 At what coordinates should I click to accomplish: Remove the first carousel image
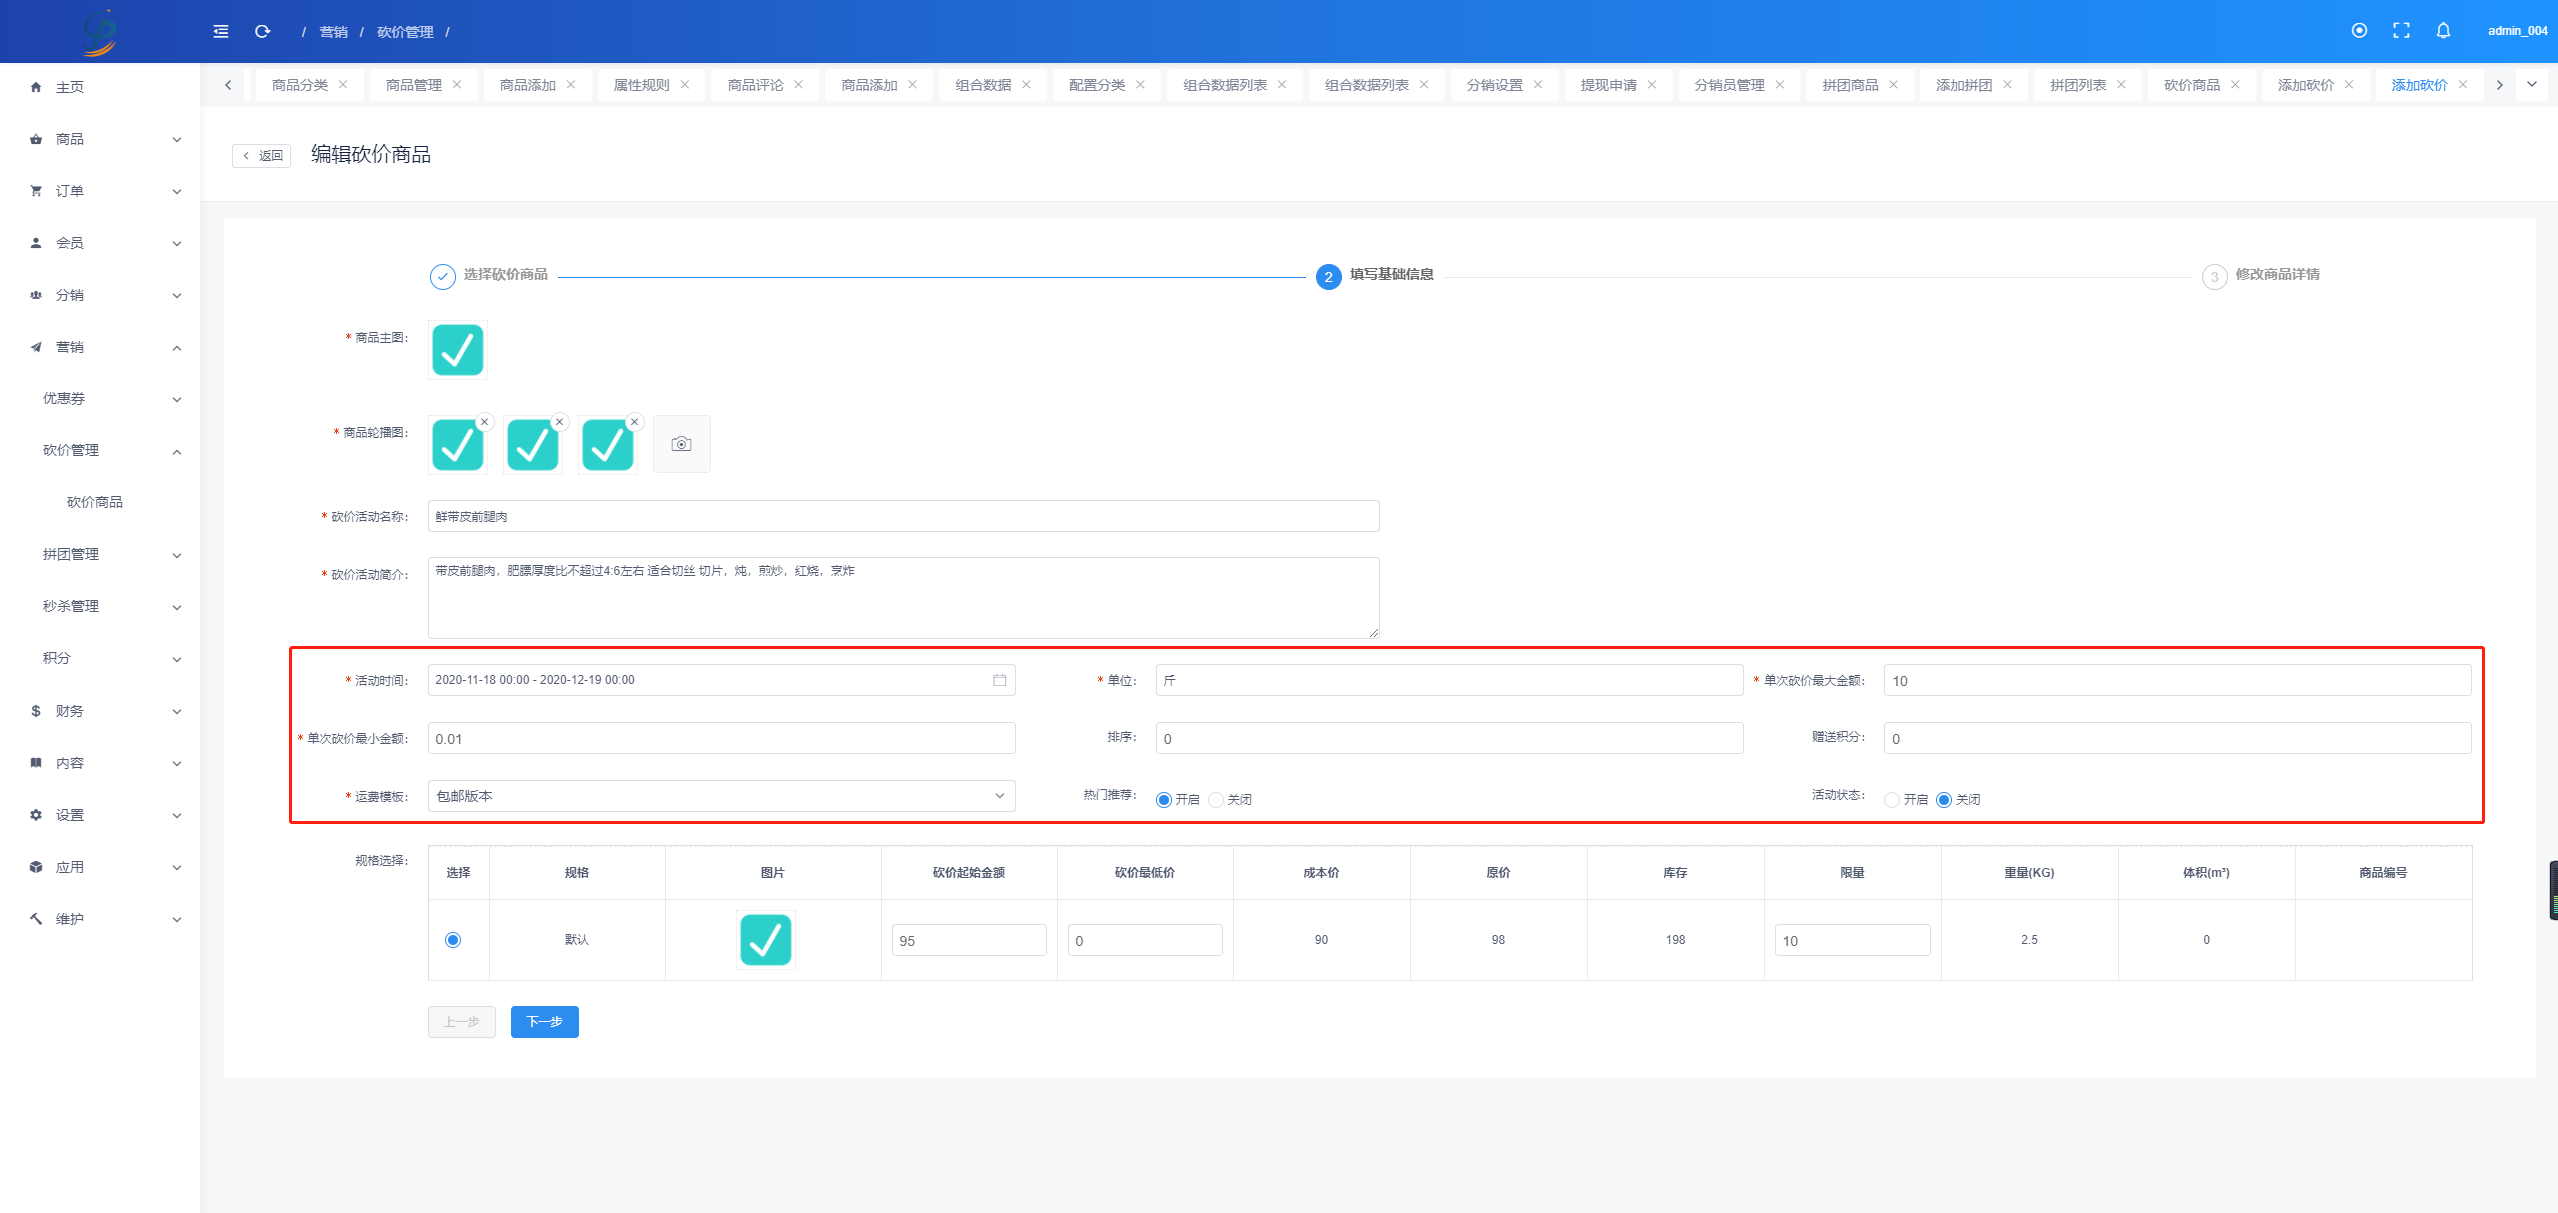(484, 422)
